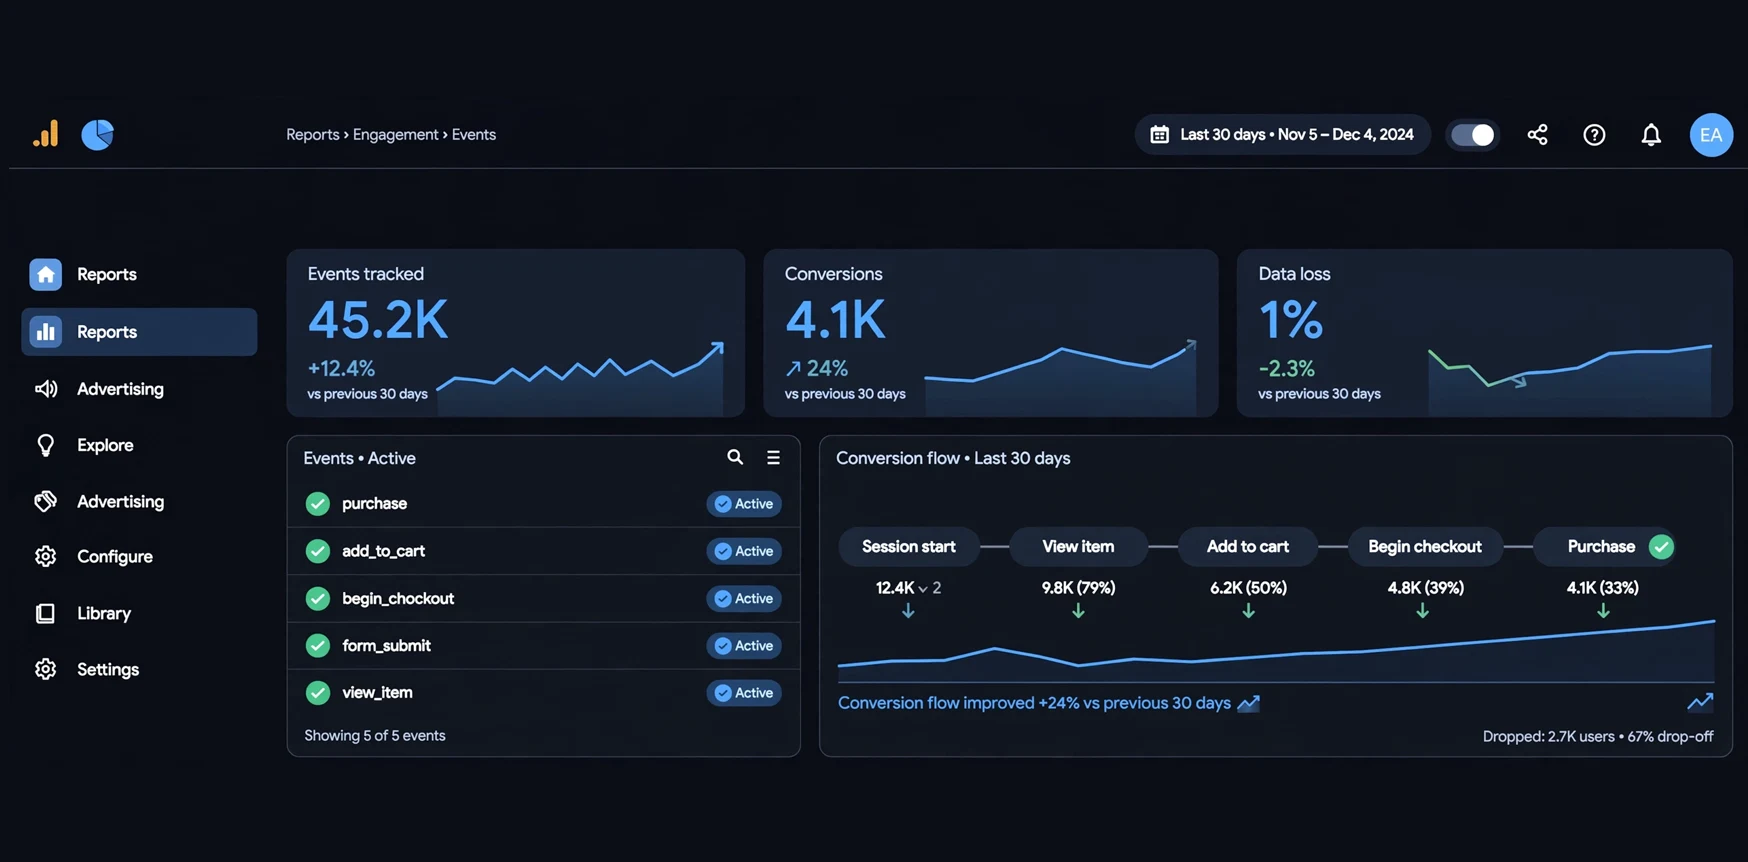1748x862 pixels.
Task: Click the Active badge for purchase
Action: coord(744,503)
